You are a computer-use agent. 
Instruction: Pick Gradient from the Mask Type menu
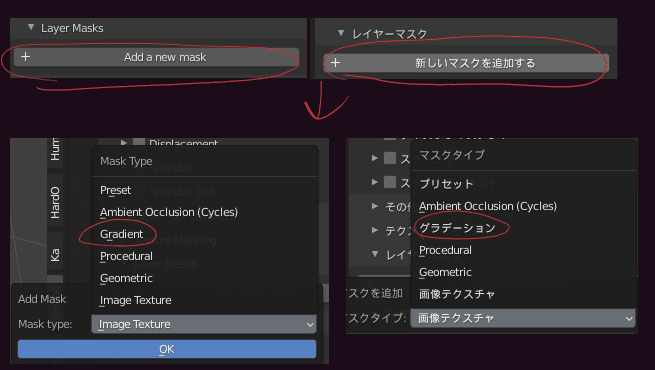122,234
